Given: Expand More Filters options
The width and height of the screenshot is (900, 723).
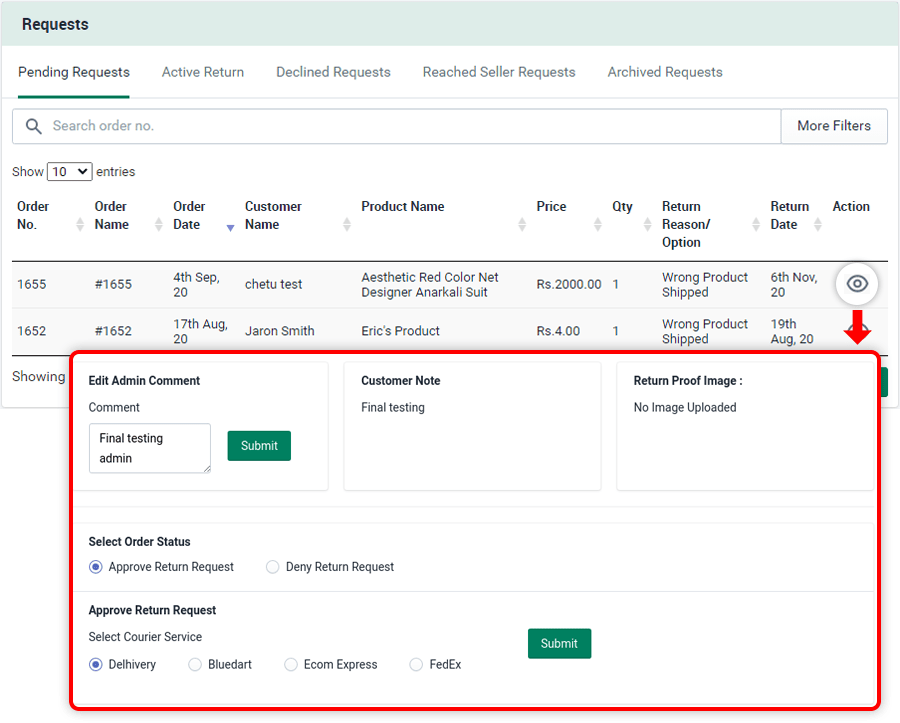Looking at the screenshot, I should pyautogui.click(x=833, y=126).
